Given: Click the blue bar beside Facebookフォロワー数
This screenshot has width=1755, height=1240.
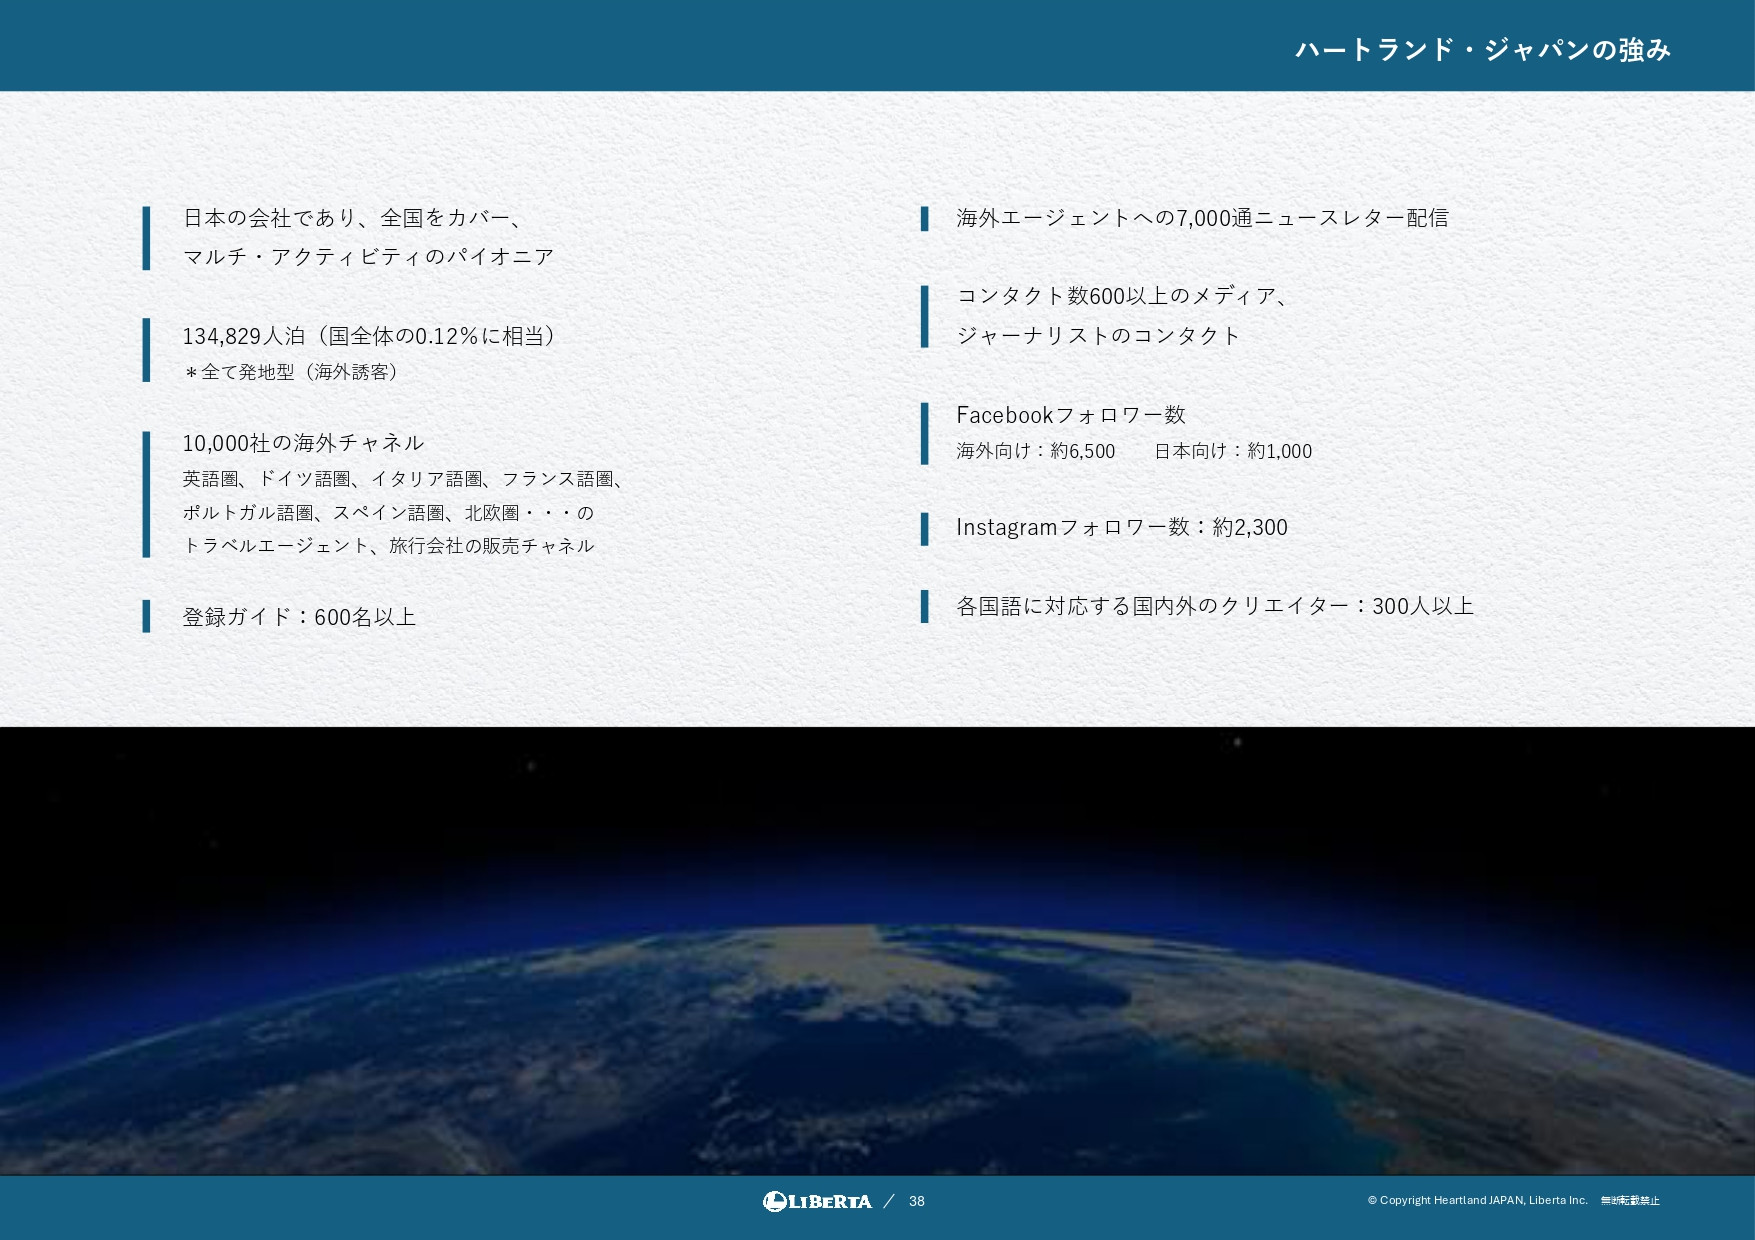Looking at the screenshot, I should [925, 430].
